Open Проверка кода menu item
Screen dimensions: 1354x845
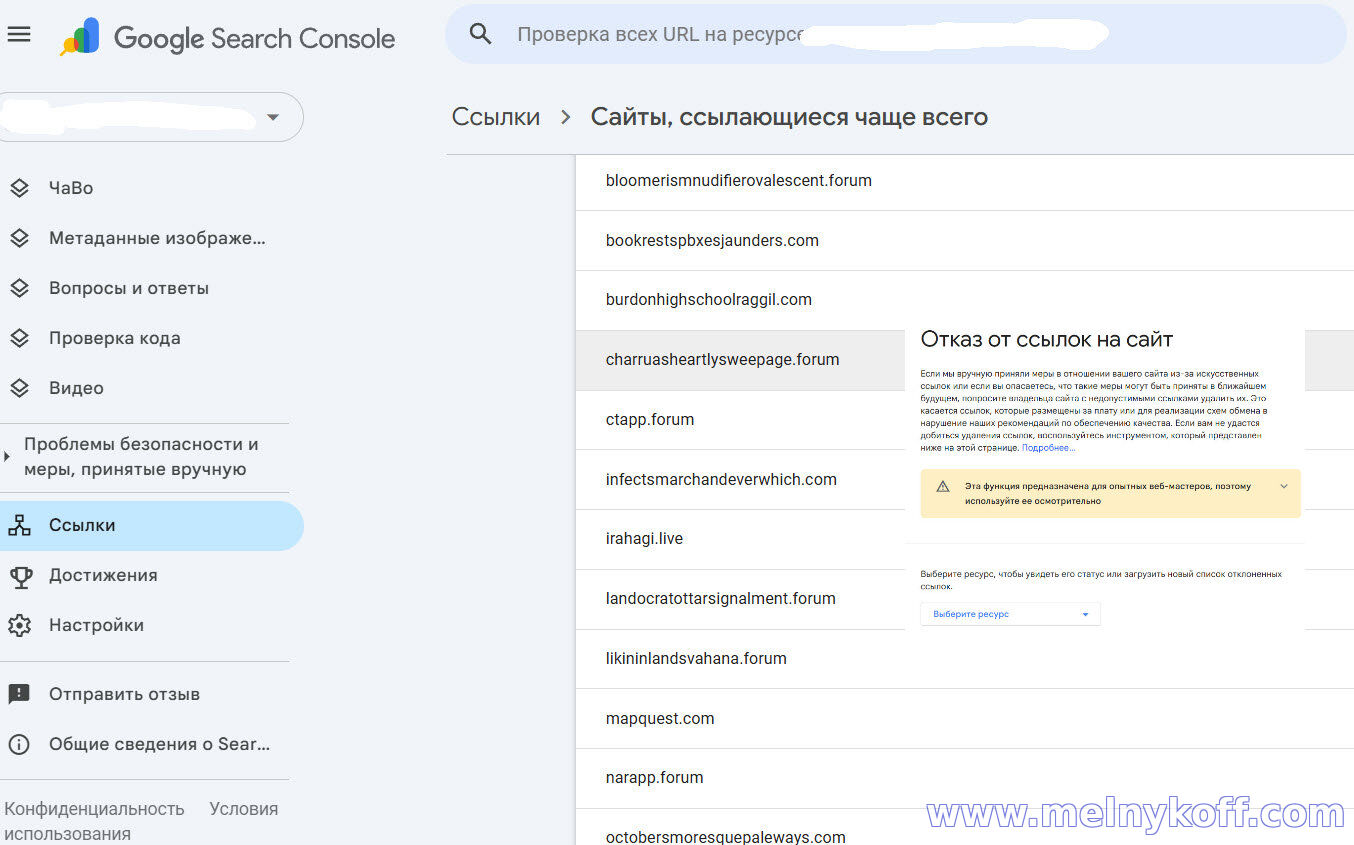(x=115, y=338)
